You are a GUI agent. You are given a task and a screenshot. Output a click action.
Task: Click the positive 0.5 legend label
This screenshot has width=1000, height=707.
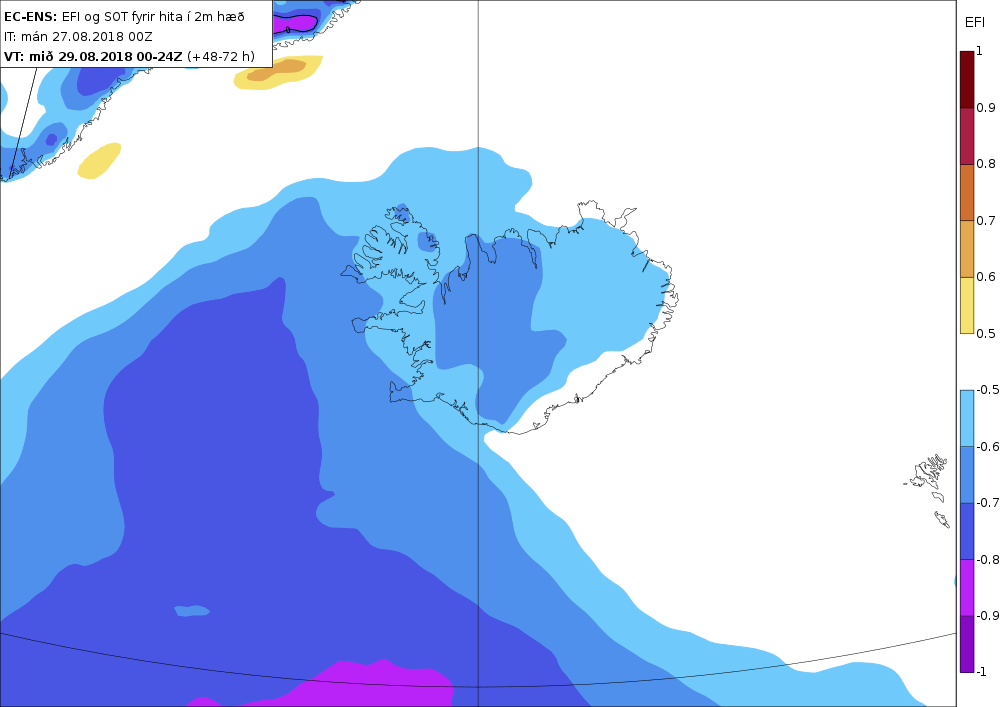pos(986,333)
